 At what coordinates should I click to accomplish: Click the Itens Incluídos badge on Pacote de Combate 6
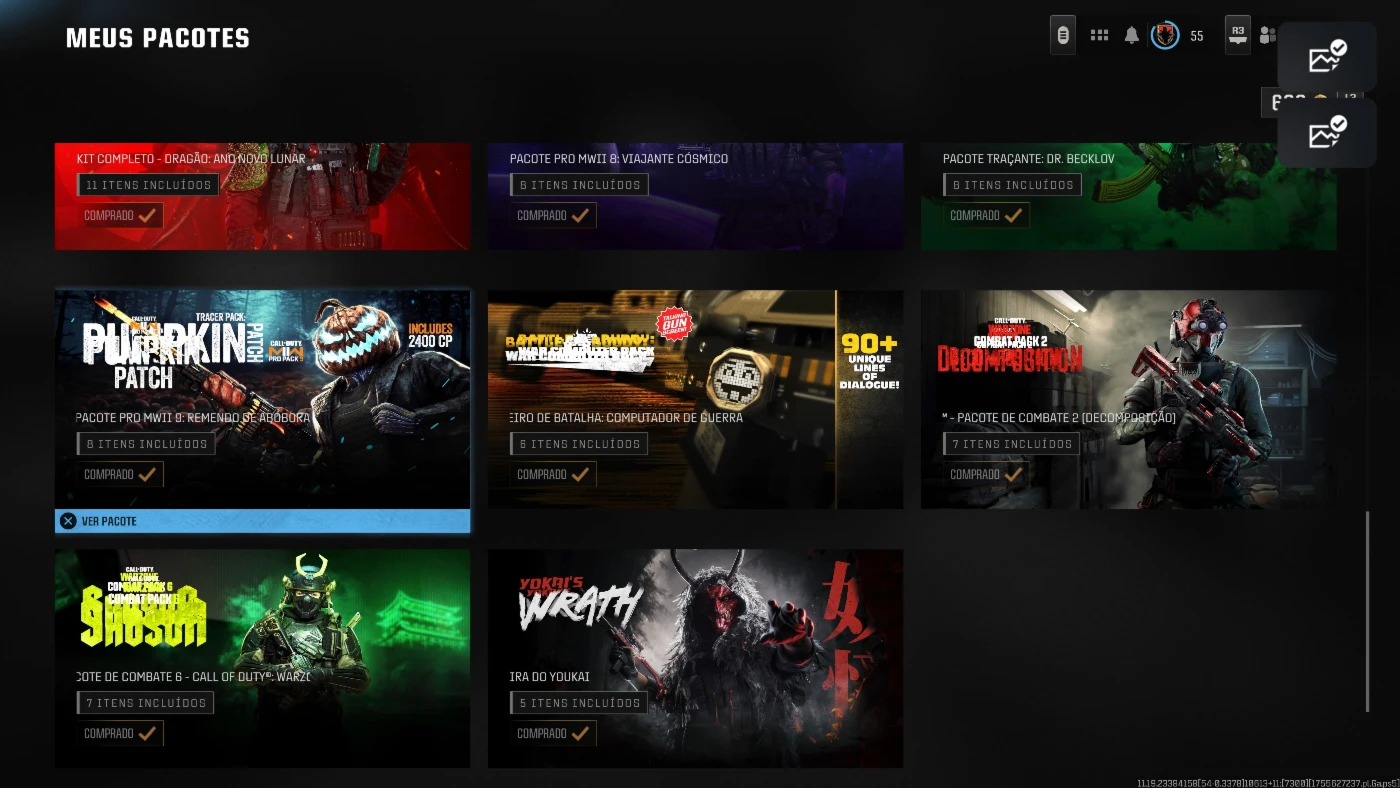click(x=146, y=703)
